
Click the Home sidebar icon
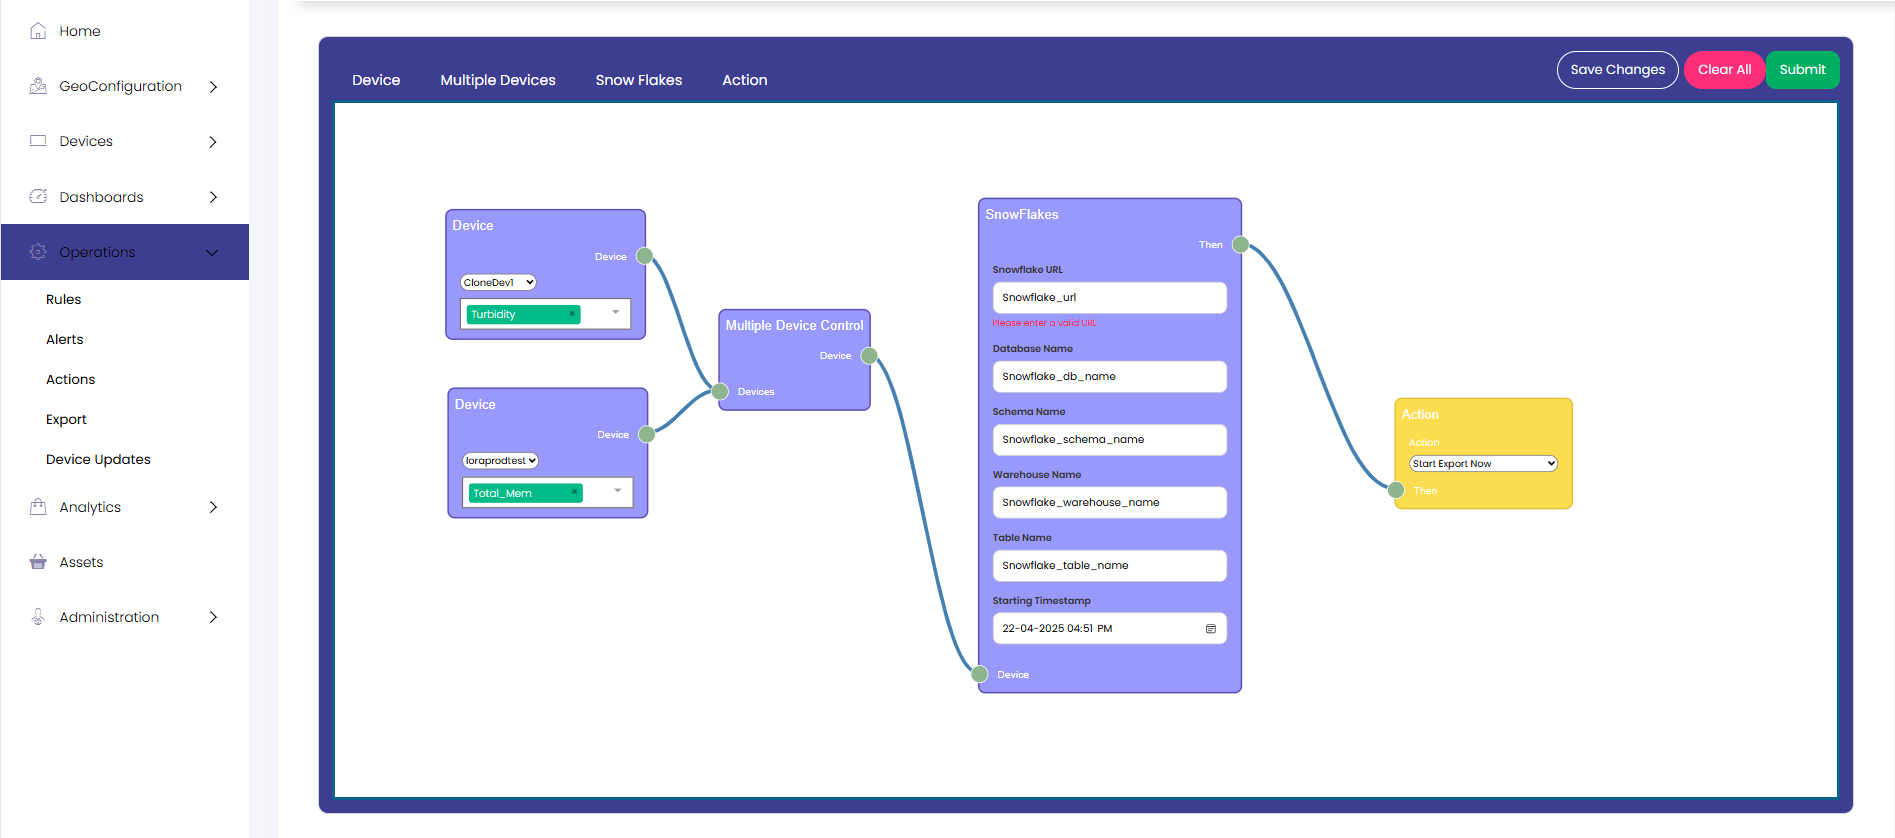(38, 31)
